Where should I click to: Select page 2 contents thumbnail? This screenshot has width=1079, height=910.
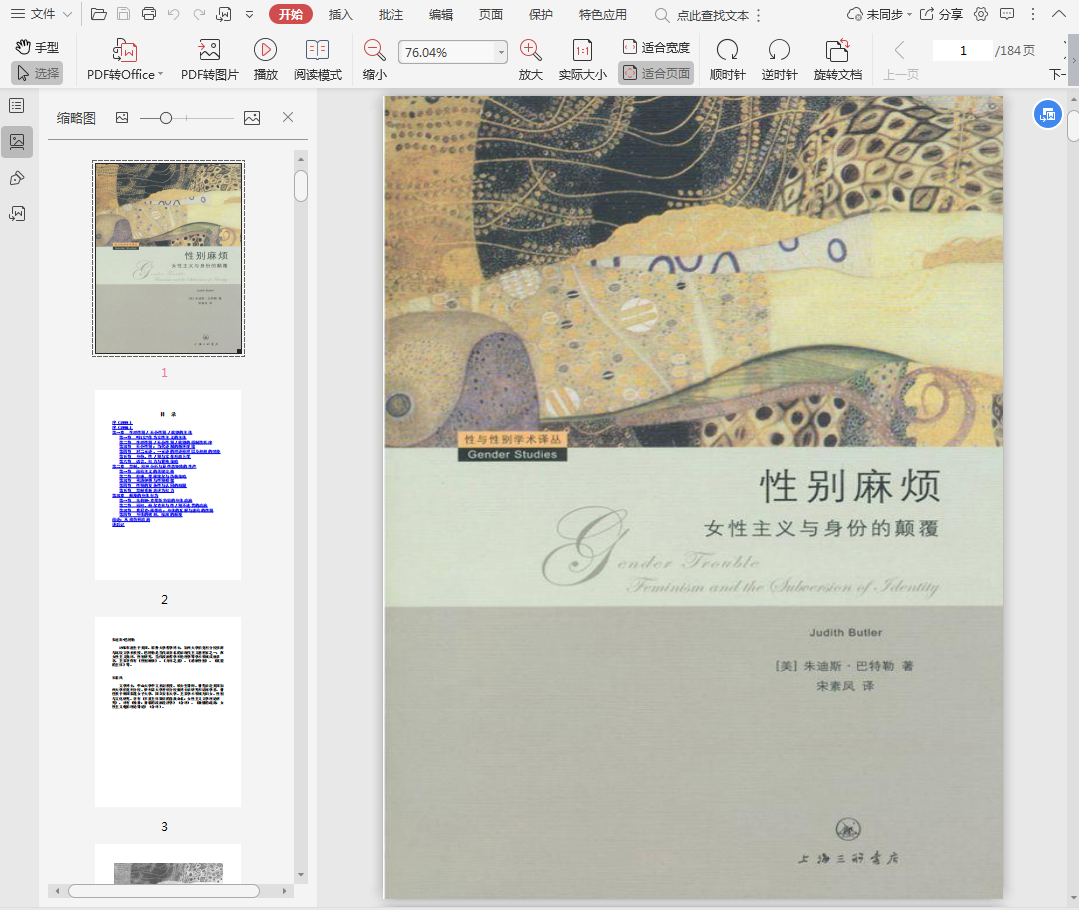pos(168,485)
